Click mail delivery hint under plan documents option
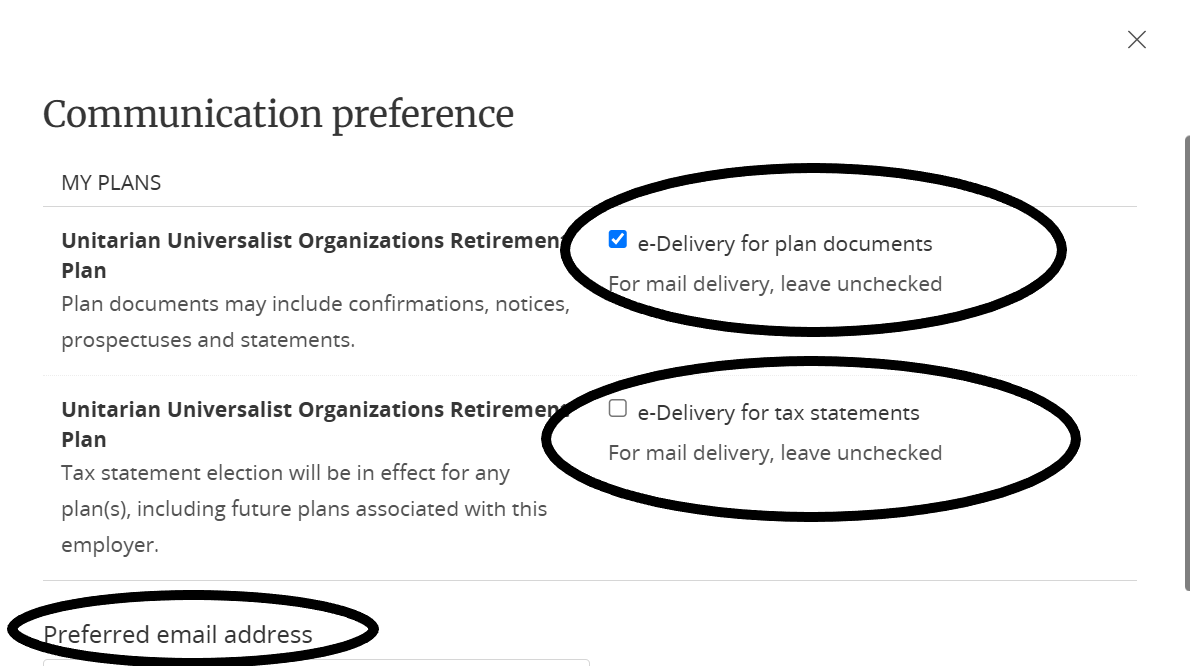This screenshot has height=666, width=1190. 775,284
